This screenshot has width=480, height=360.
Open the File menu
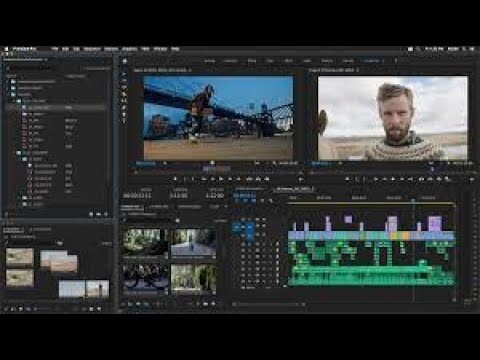pos(55,49)
